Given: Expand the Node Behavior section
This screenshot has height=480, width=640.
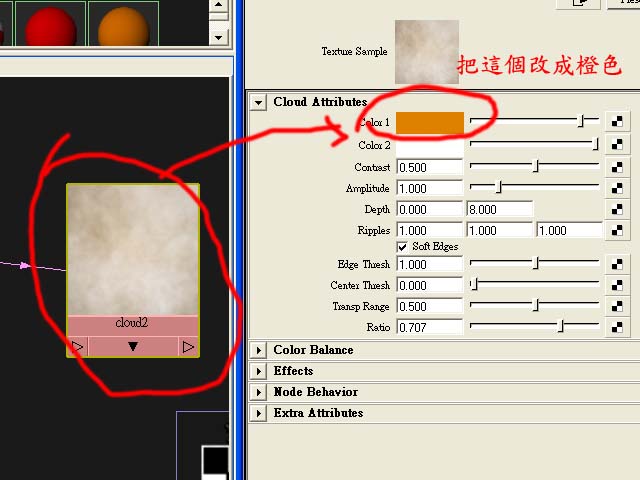Looking at the screenshot, I should tap(258, 392).
